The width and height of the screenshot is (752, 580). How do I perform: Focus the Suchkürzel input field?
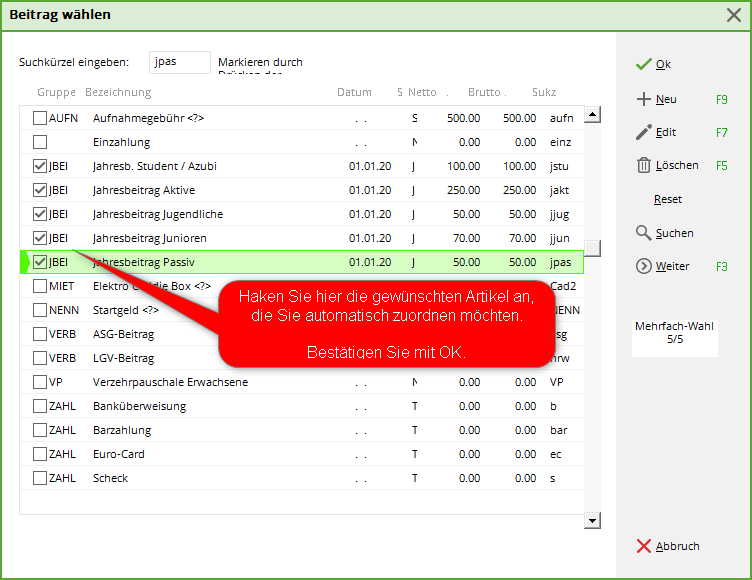click(x=179, y=62)
